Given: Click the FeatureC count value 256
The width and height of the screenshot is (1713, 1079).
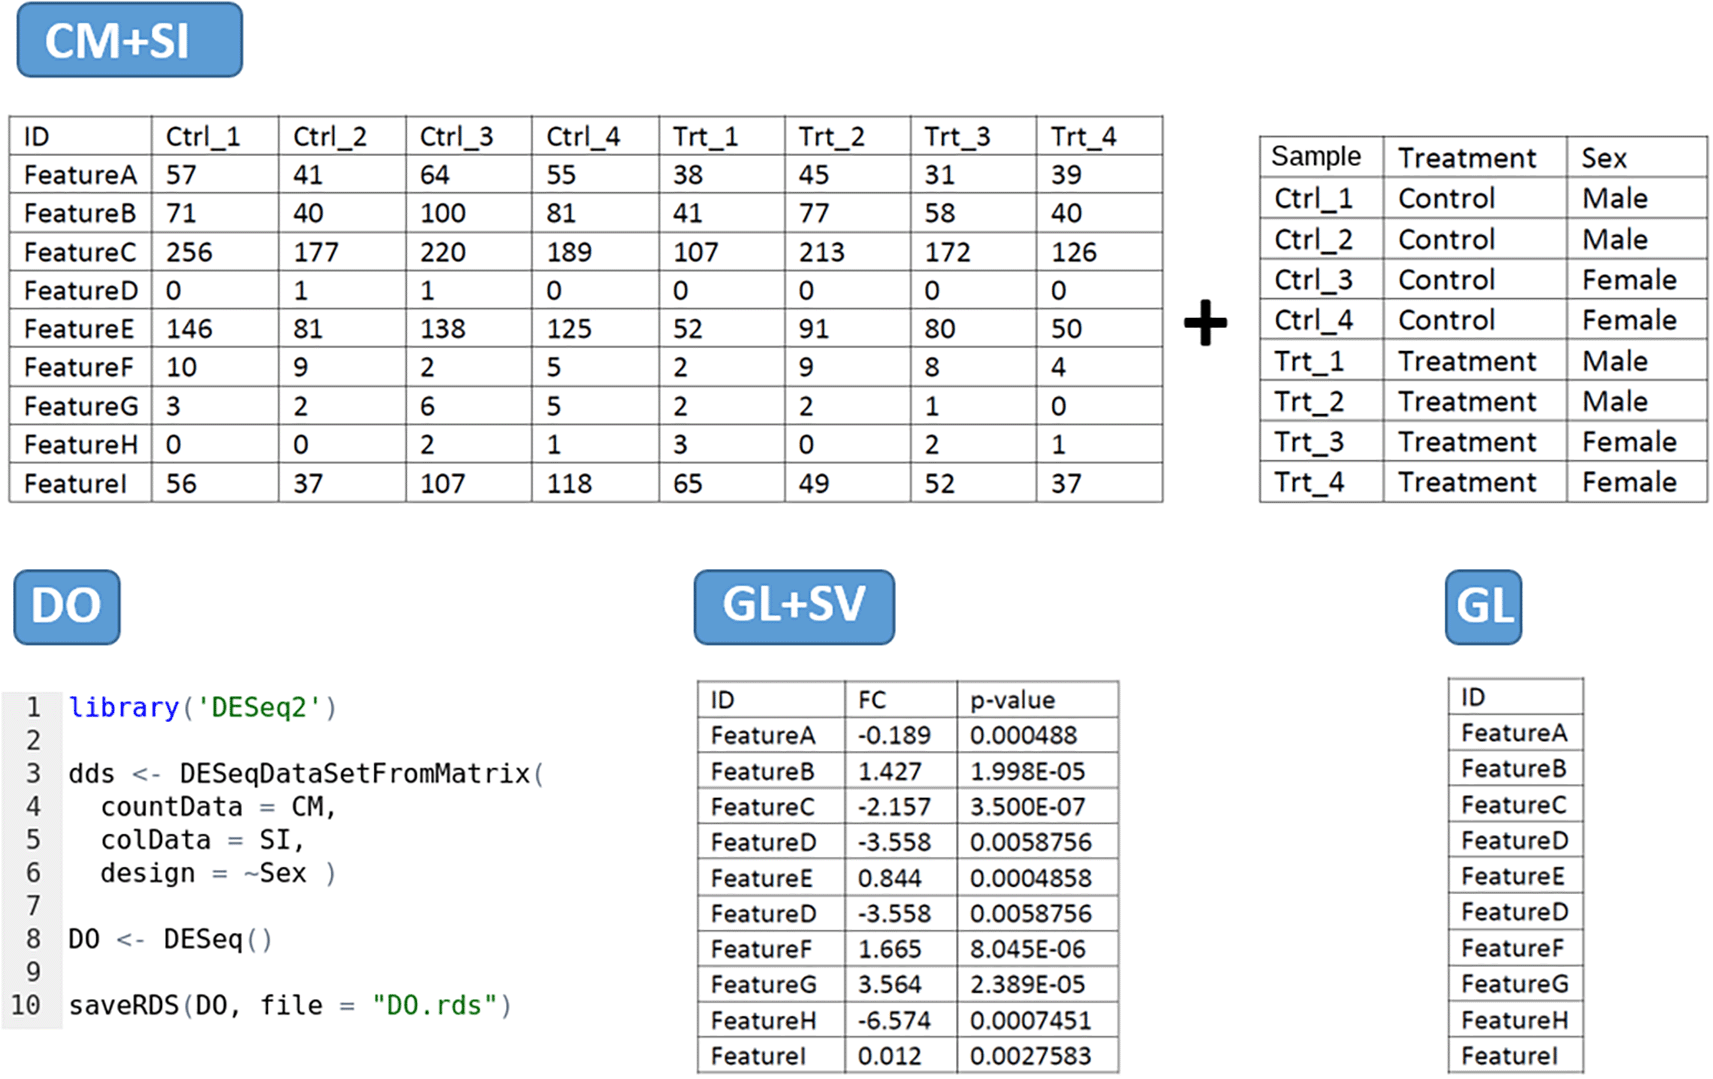Looking at the screenshot, I should pyautogui.click(x=189, y=252).
